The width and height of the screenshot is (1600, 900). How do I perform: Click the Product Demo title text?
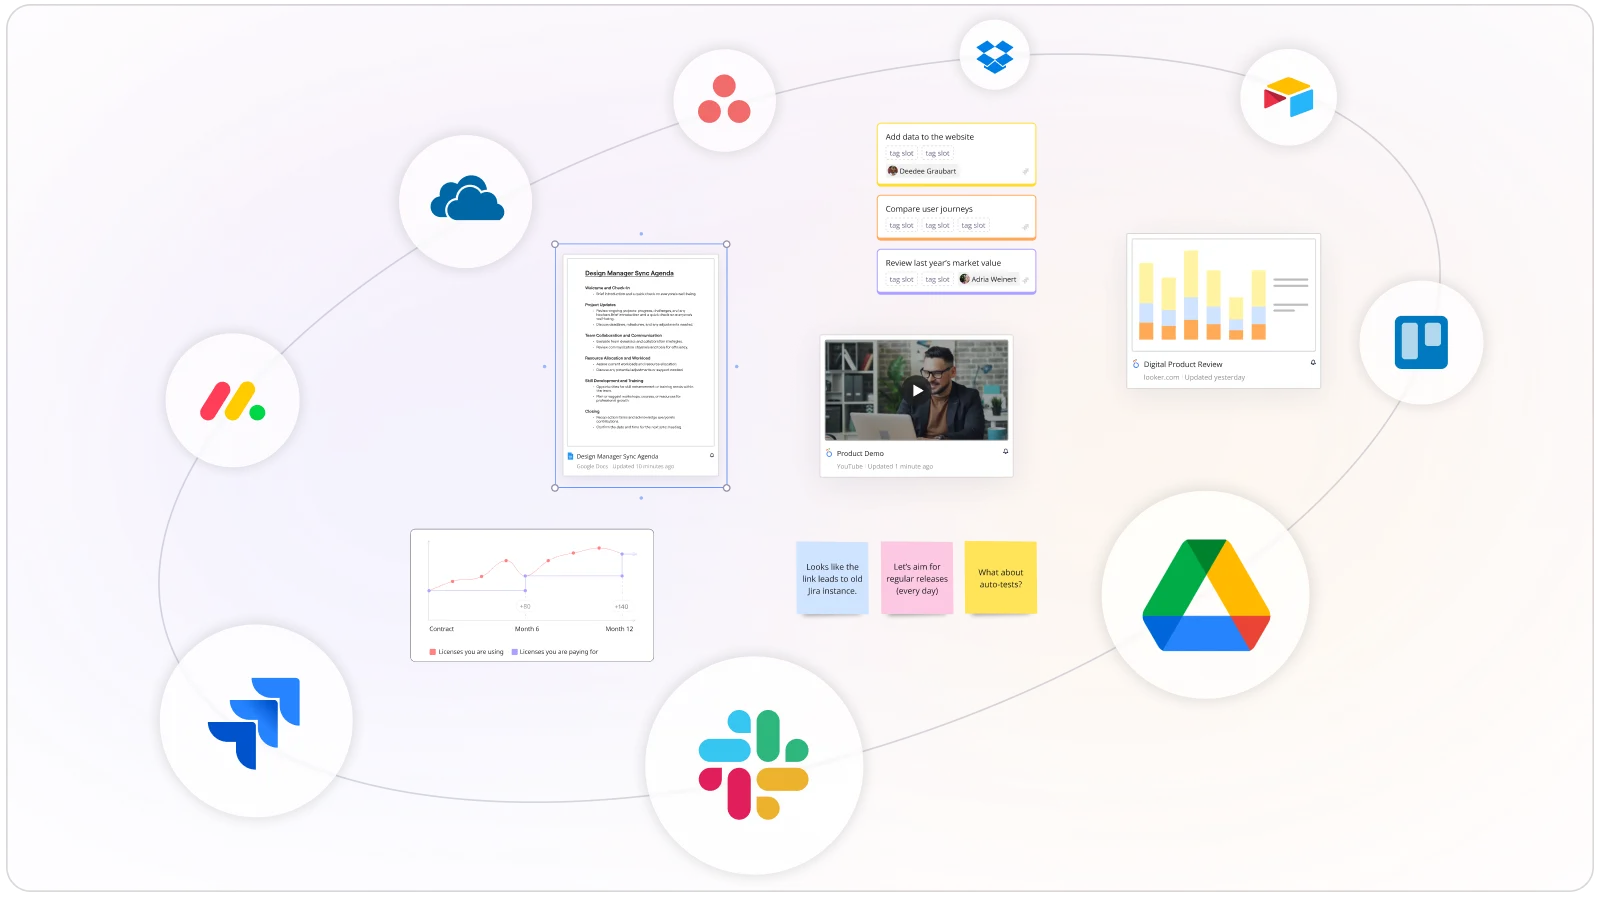click(x=860, y=453)
